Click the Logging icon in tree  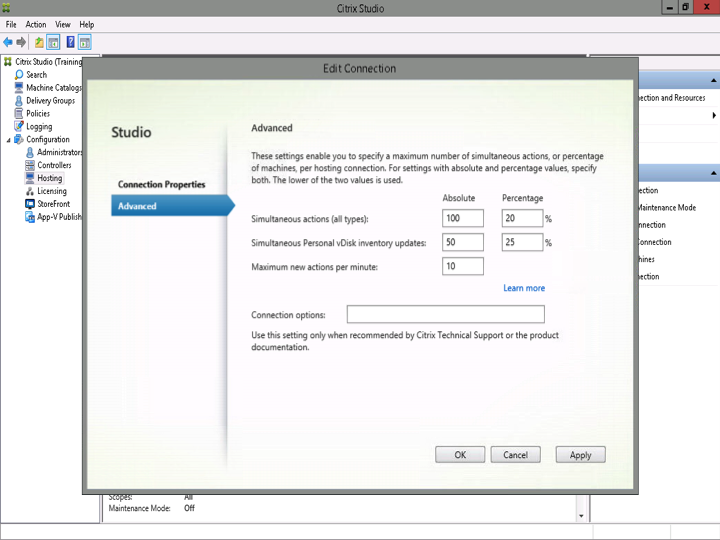click(19, 126)
